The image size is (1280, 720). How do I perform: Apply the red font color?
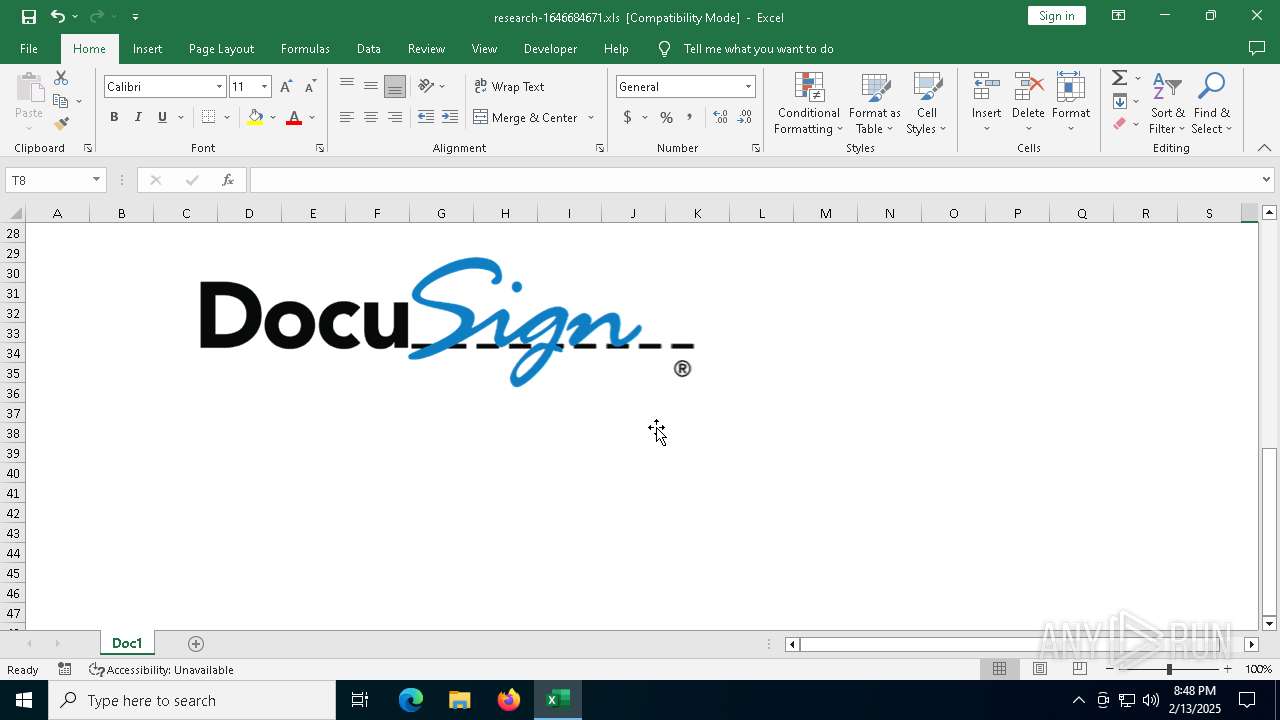tap(294, 117)
